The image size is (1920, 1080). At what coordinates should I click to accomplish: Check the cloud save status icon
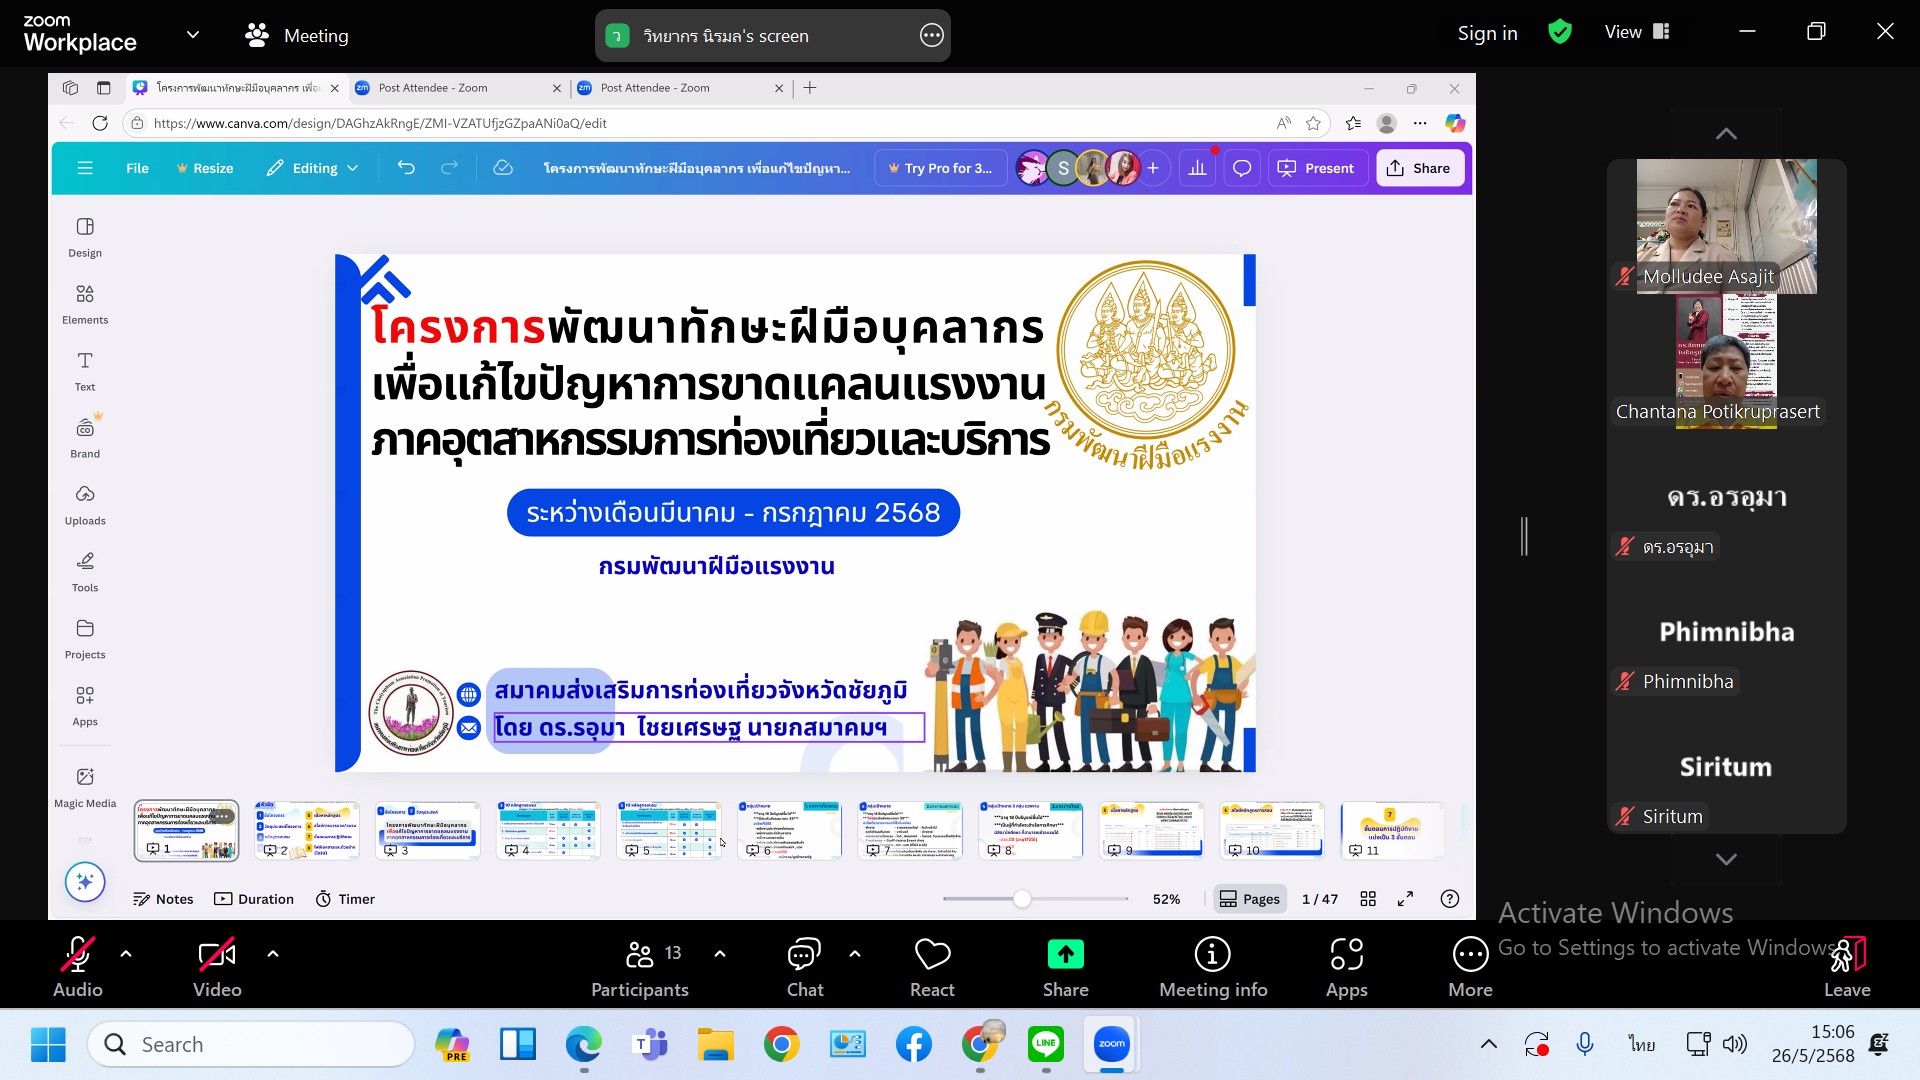(x=503, y=168)
